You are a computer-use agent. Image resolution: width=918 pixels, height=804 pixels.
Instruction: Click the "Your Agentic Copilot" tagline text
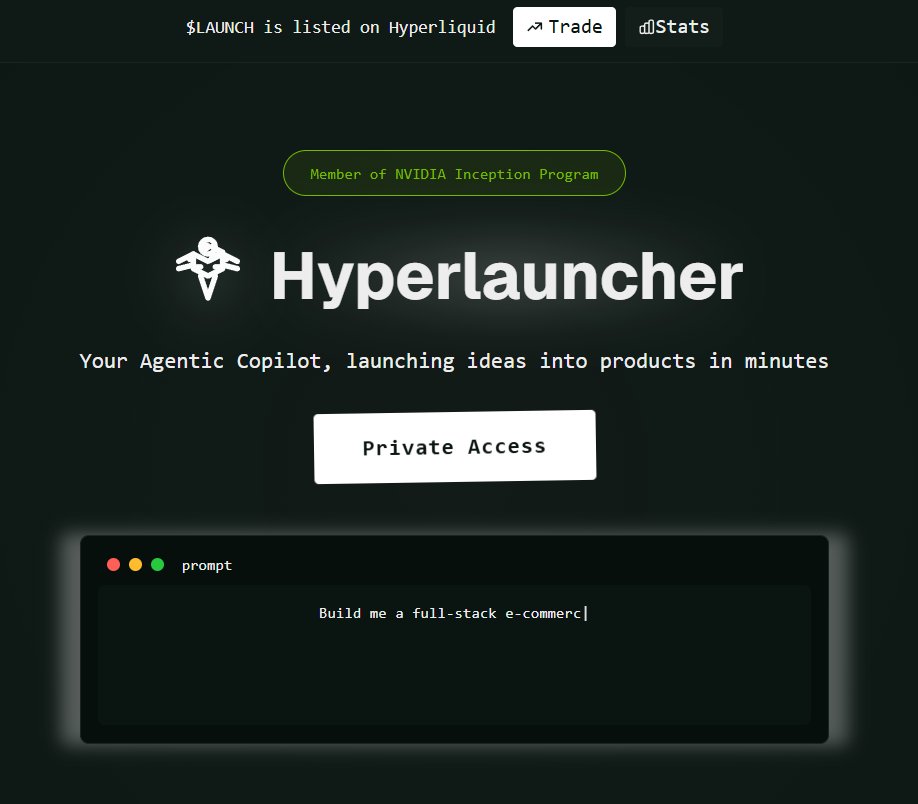(x=454, y=361)
